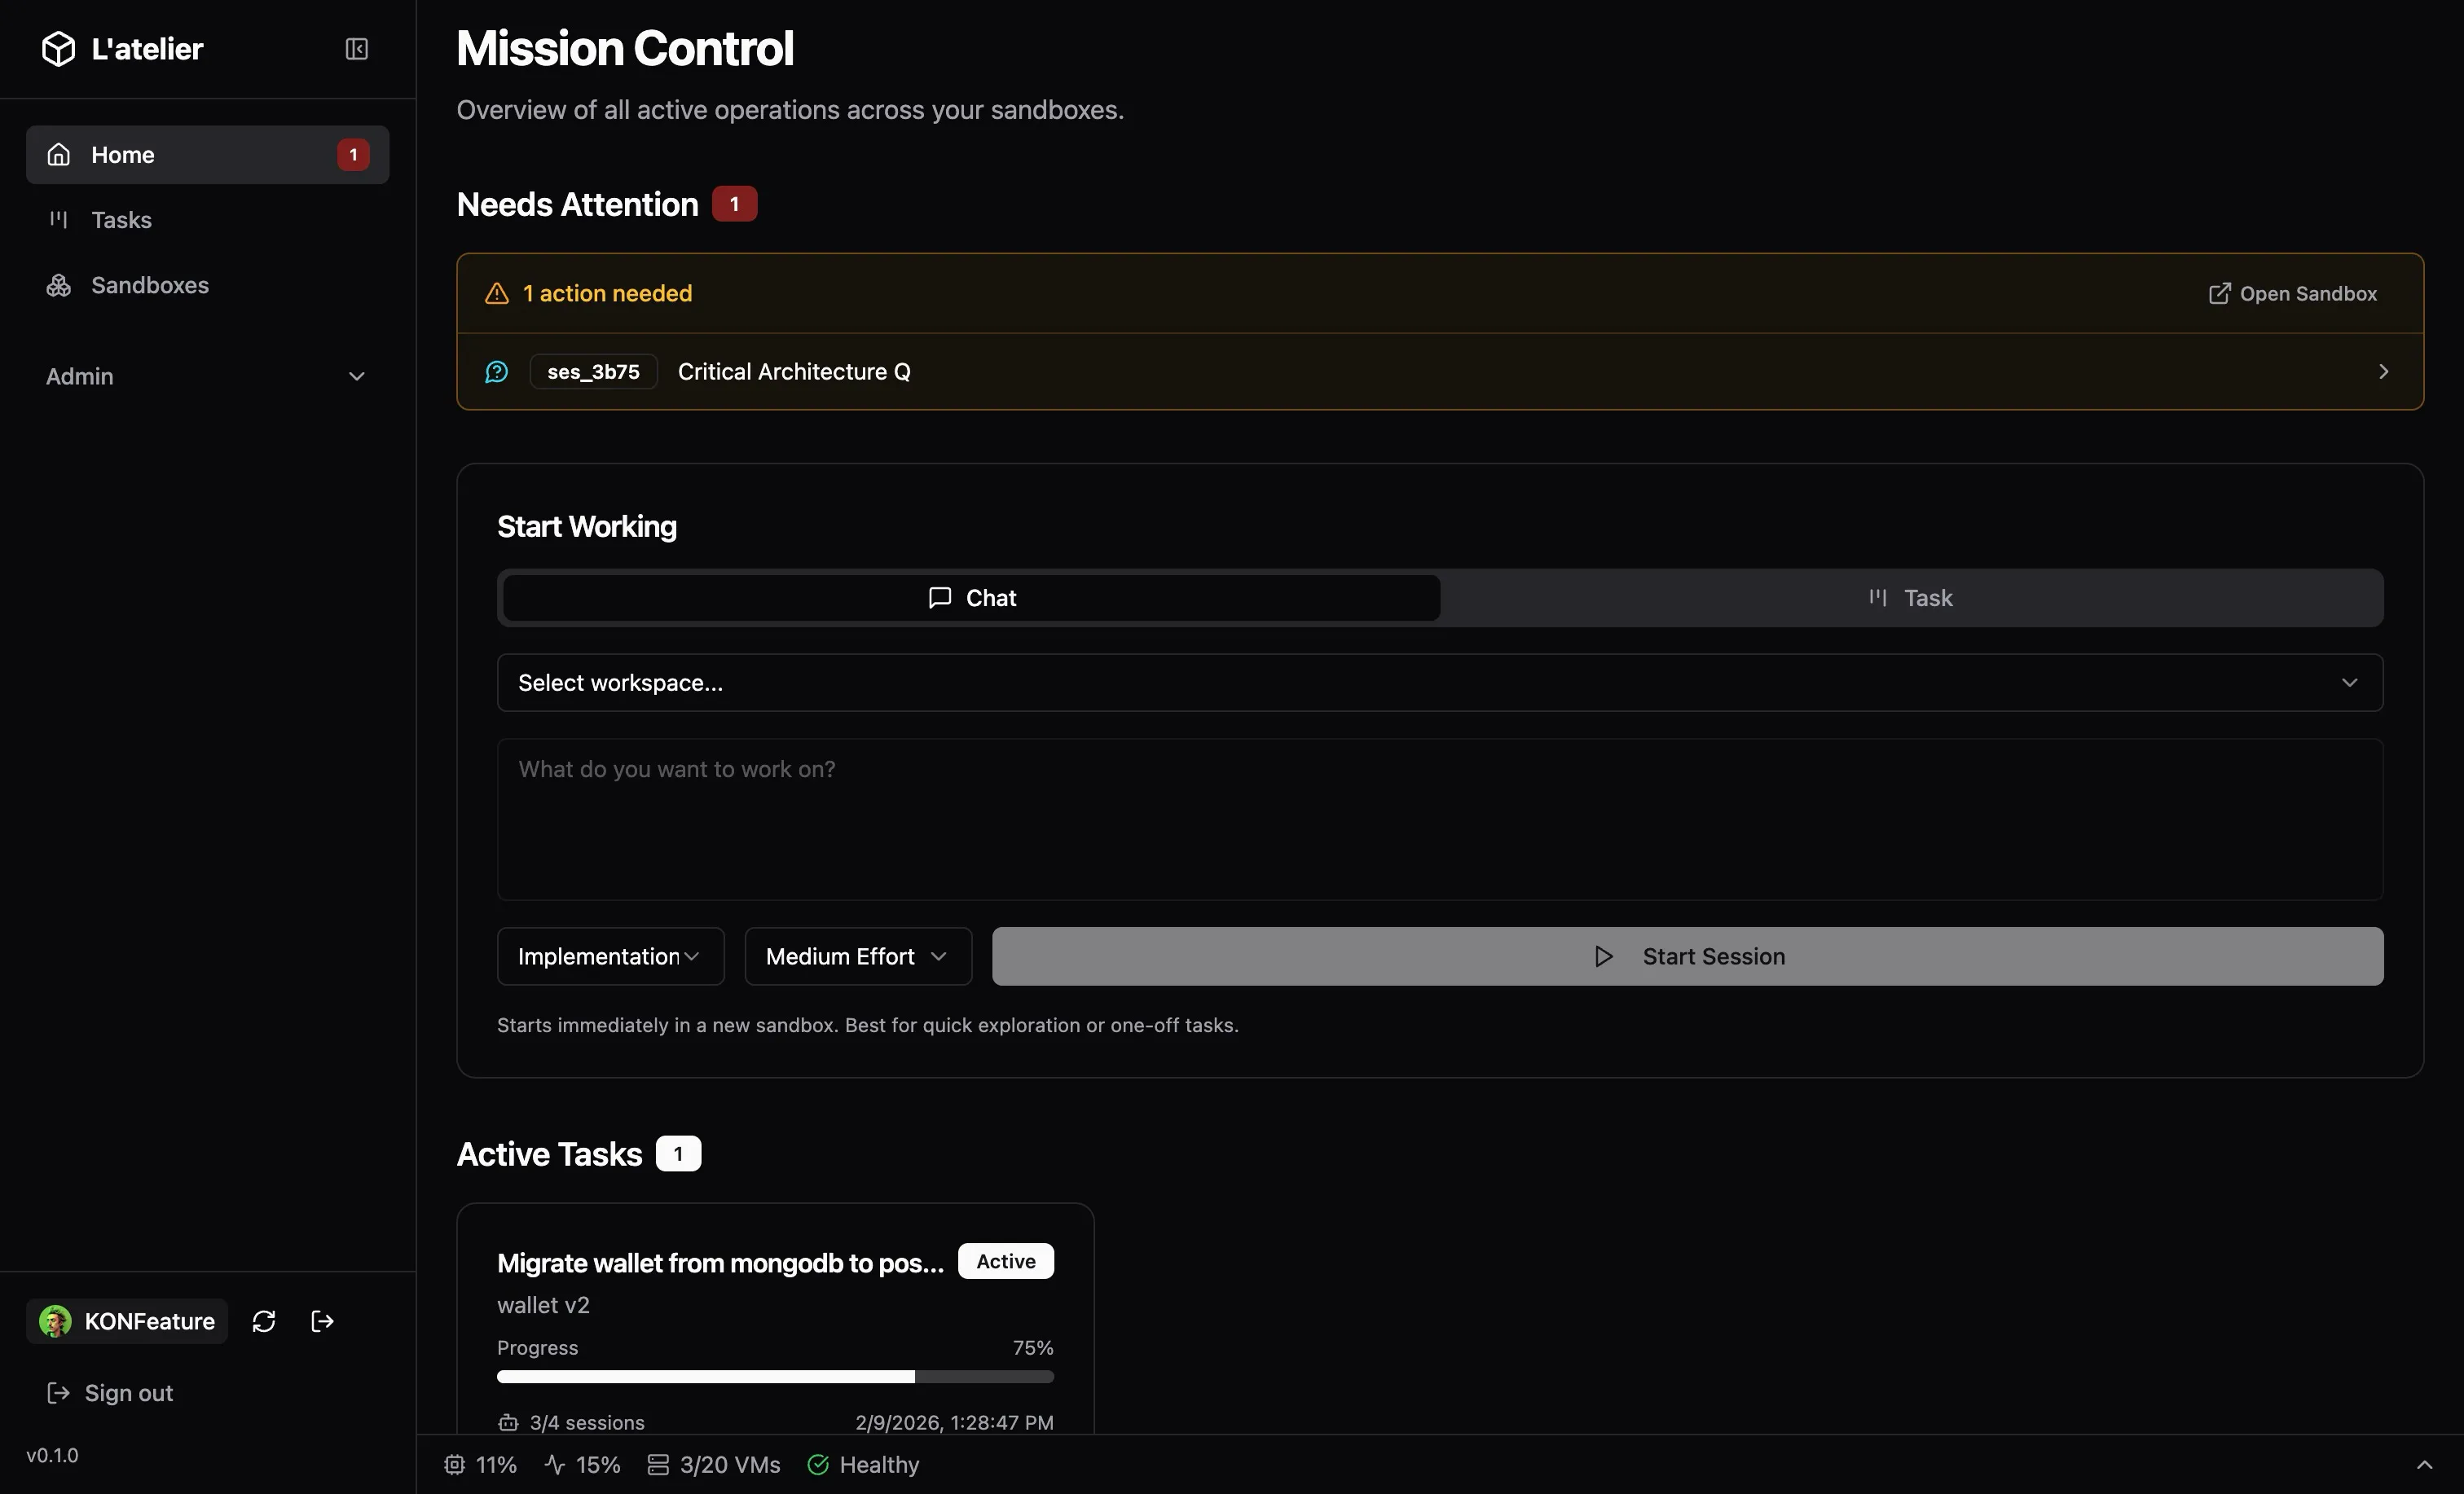2464x1494 pixels.
Task: Click the 'Healthy' status text
Action: point(879,1464)
